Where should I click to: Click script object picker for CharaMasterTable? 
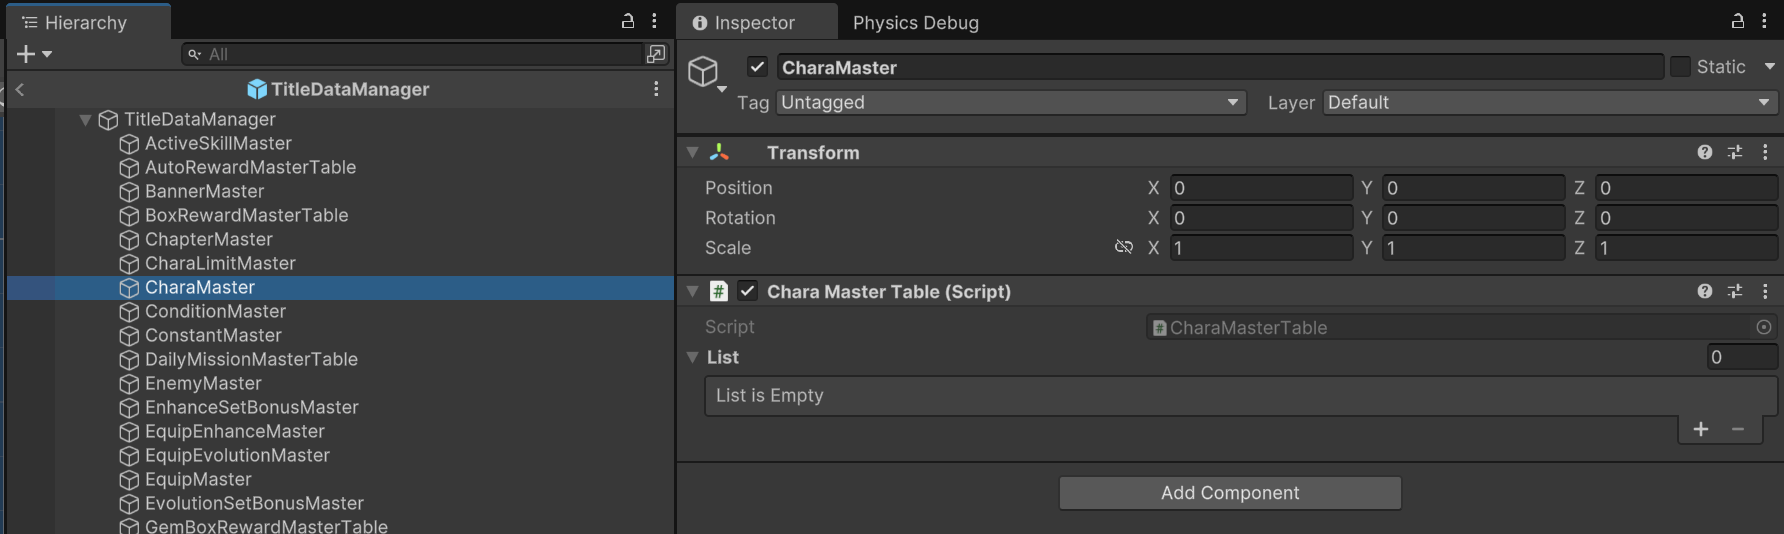1764,327
